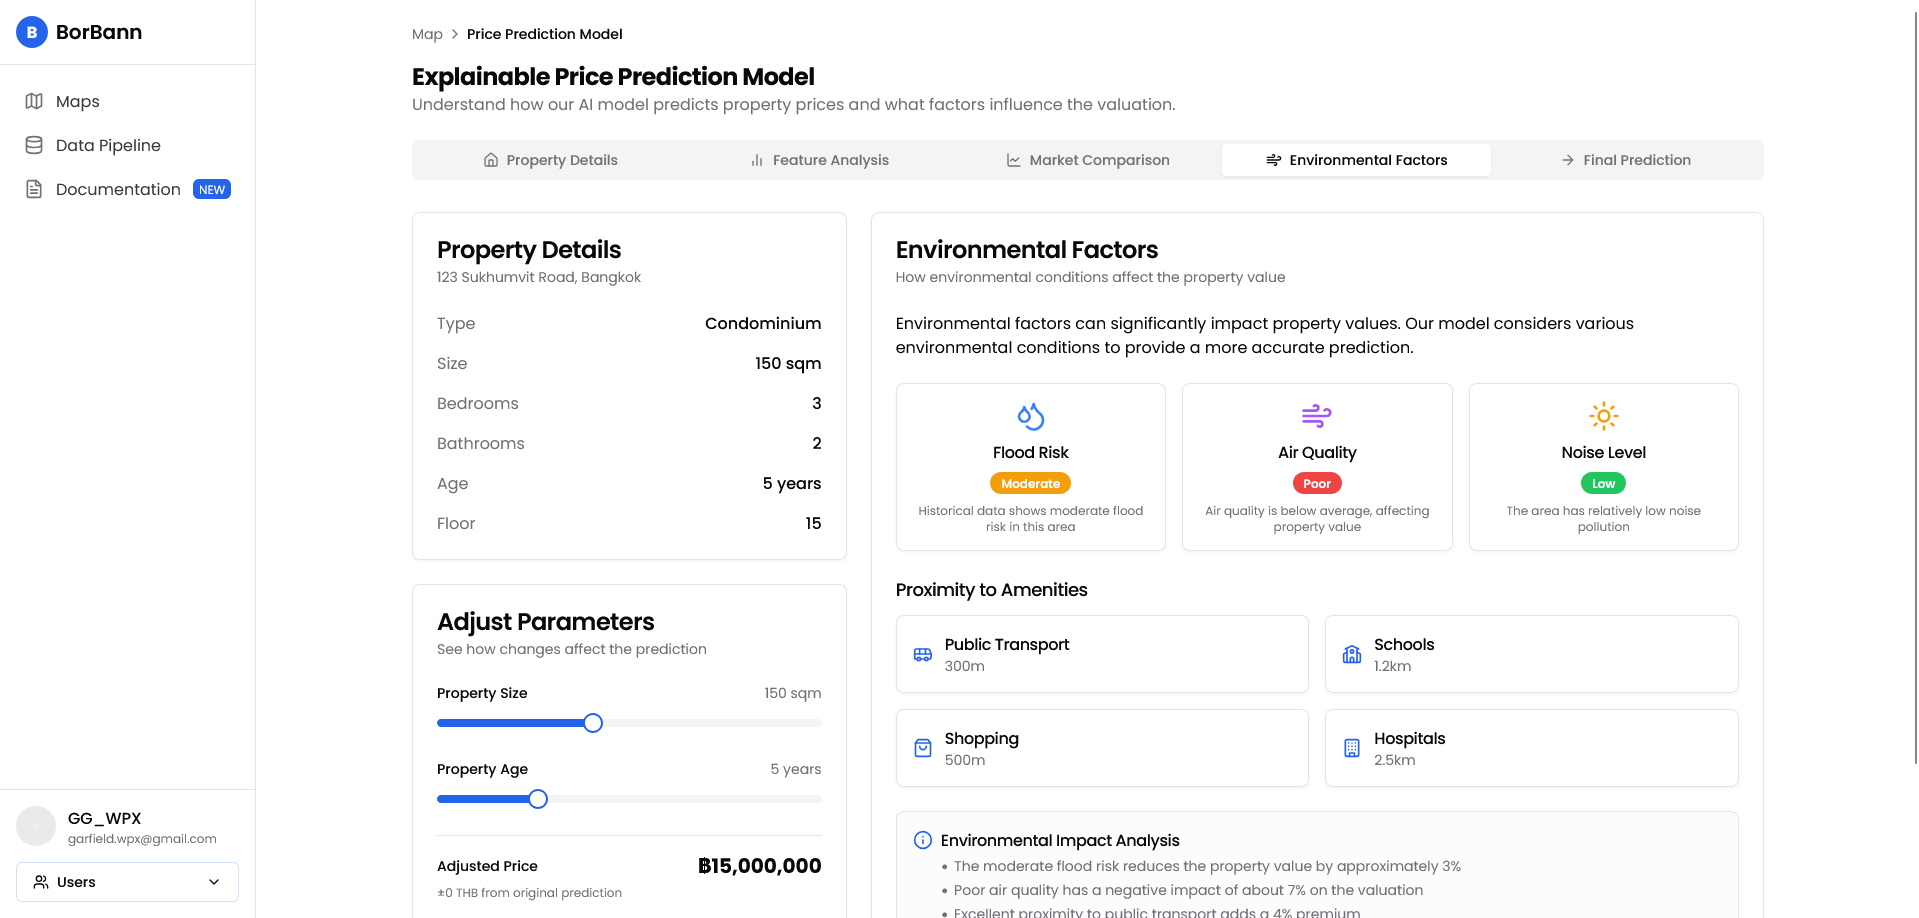
Task: Click the Flood Risk water droplet icon
Action: (1030, 416)
